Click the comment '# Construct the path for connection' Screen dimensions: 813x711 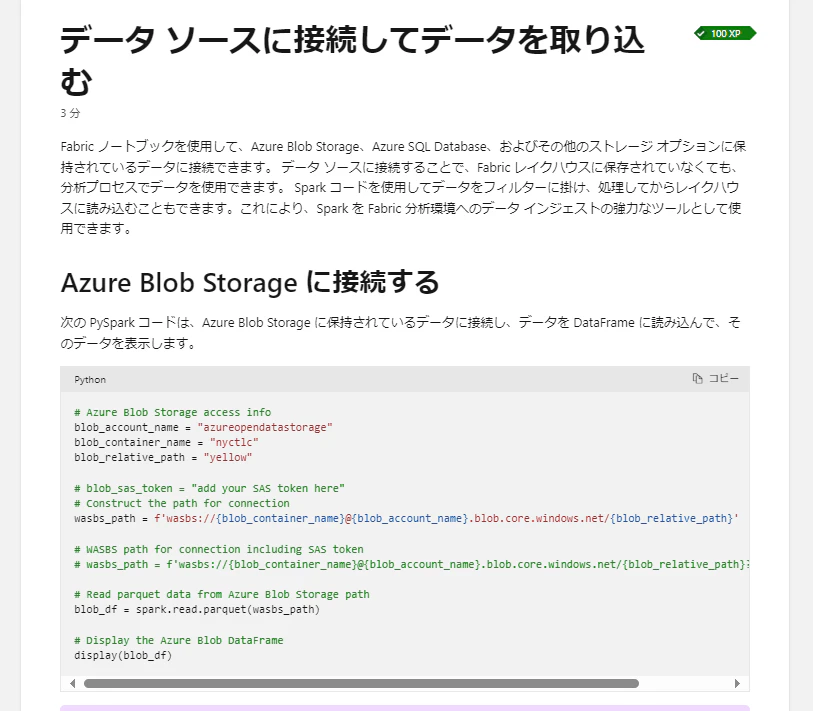point(182,504)
